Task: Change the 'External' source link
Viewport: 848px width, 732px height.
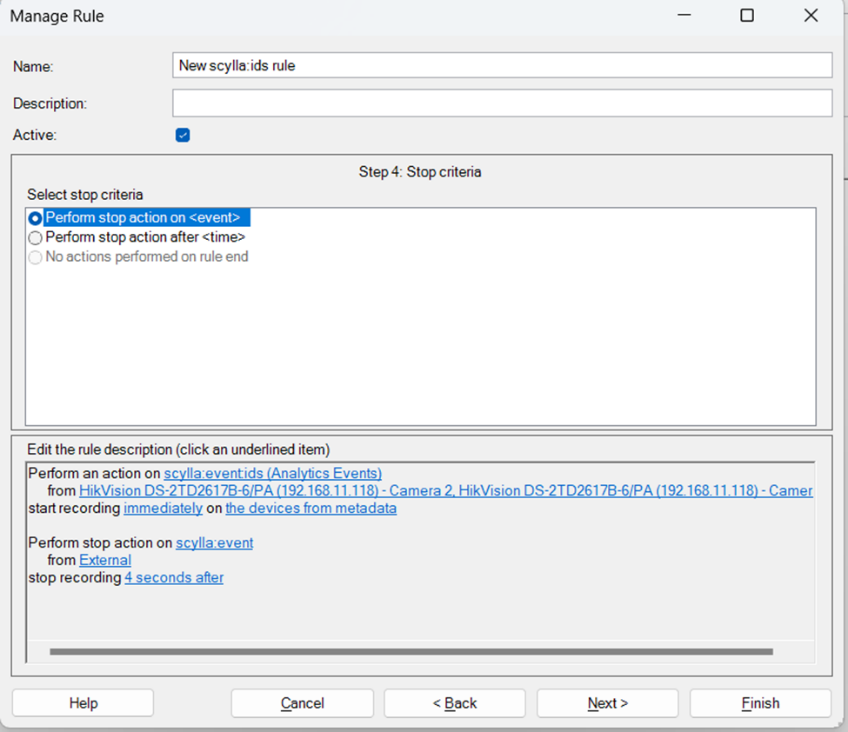Action: 105,560
